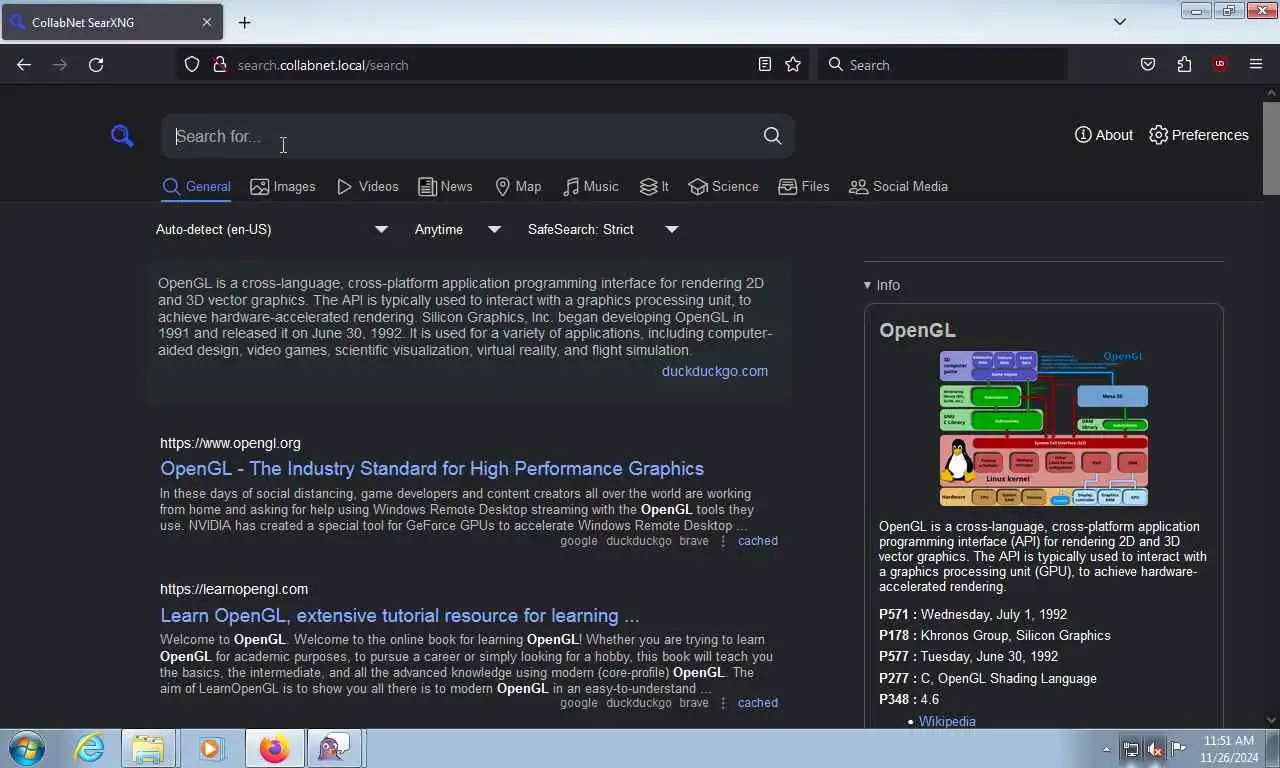Open Windows Explorer from taskbar

[x=148, y=748]
